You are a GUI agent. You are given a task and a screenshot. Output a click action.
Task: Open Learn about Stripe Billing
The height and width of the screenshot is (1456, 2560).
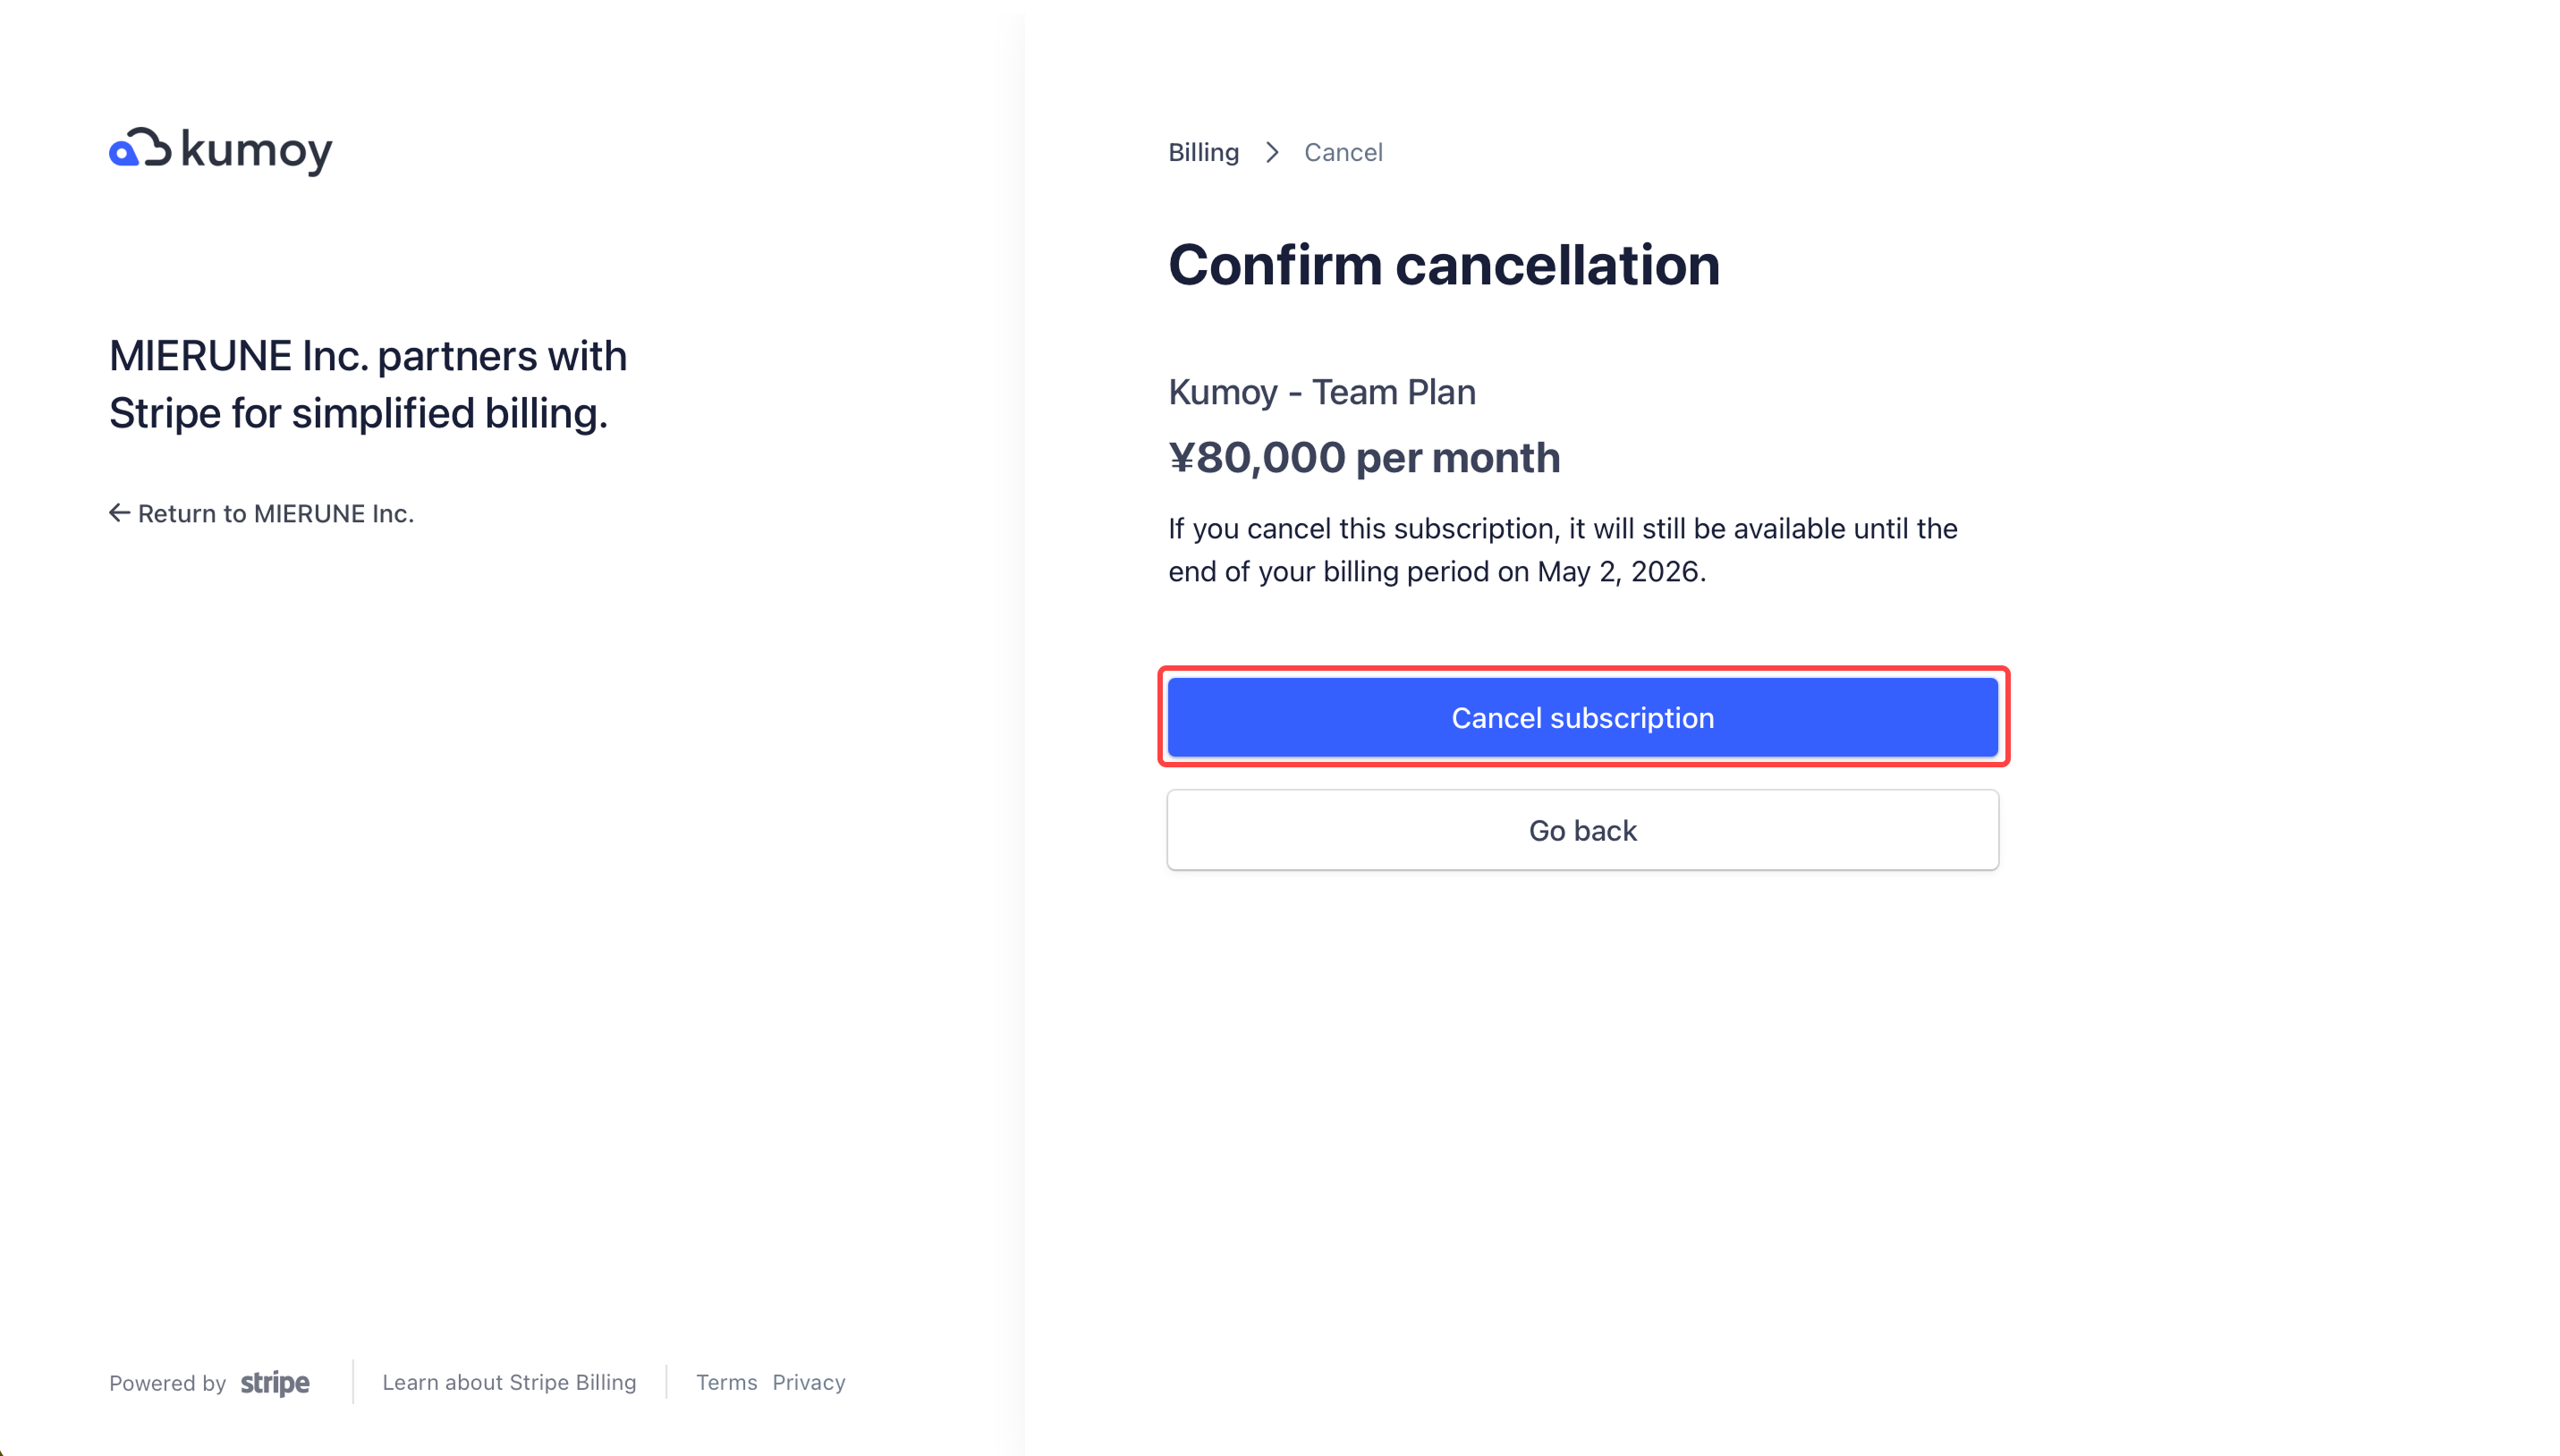click(x=509, y=1382)
